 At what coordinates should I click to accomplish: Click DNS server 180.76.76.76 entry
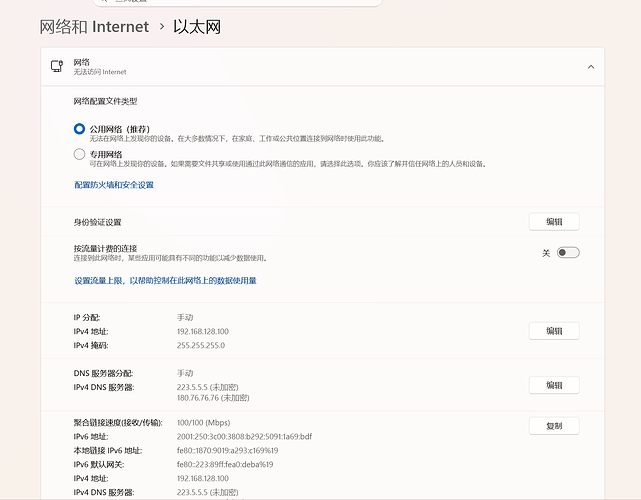tap(213, 398)
